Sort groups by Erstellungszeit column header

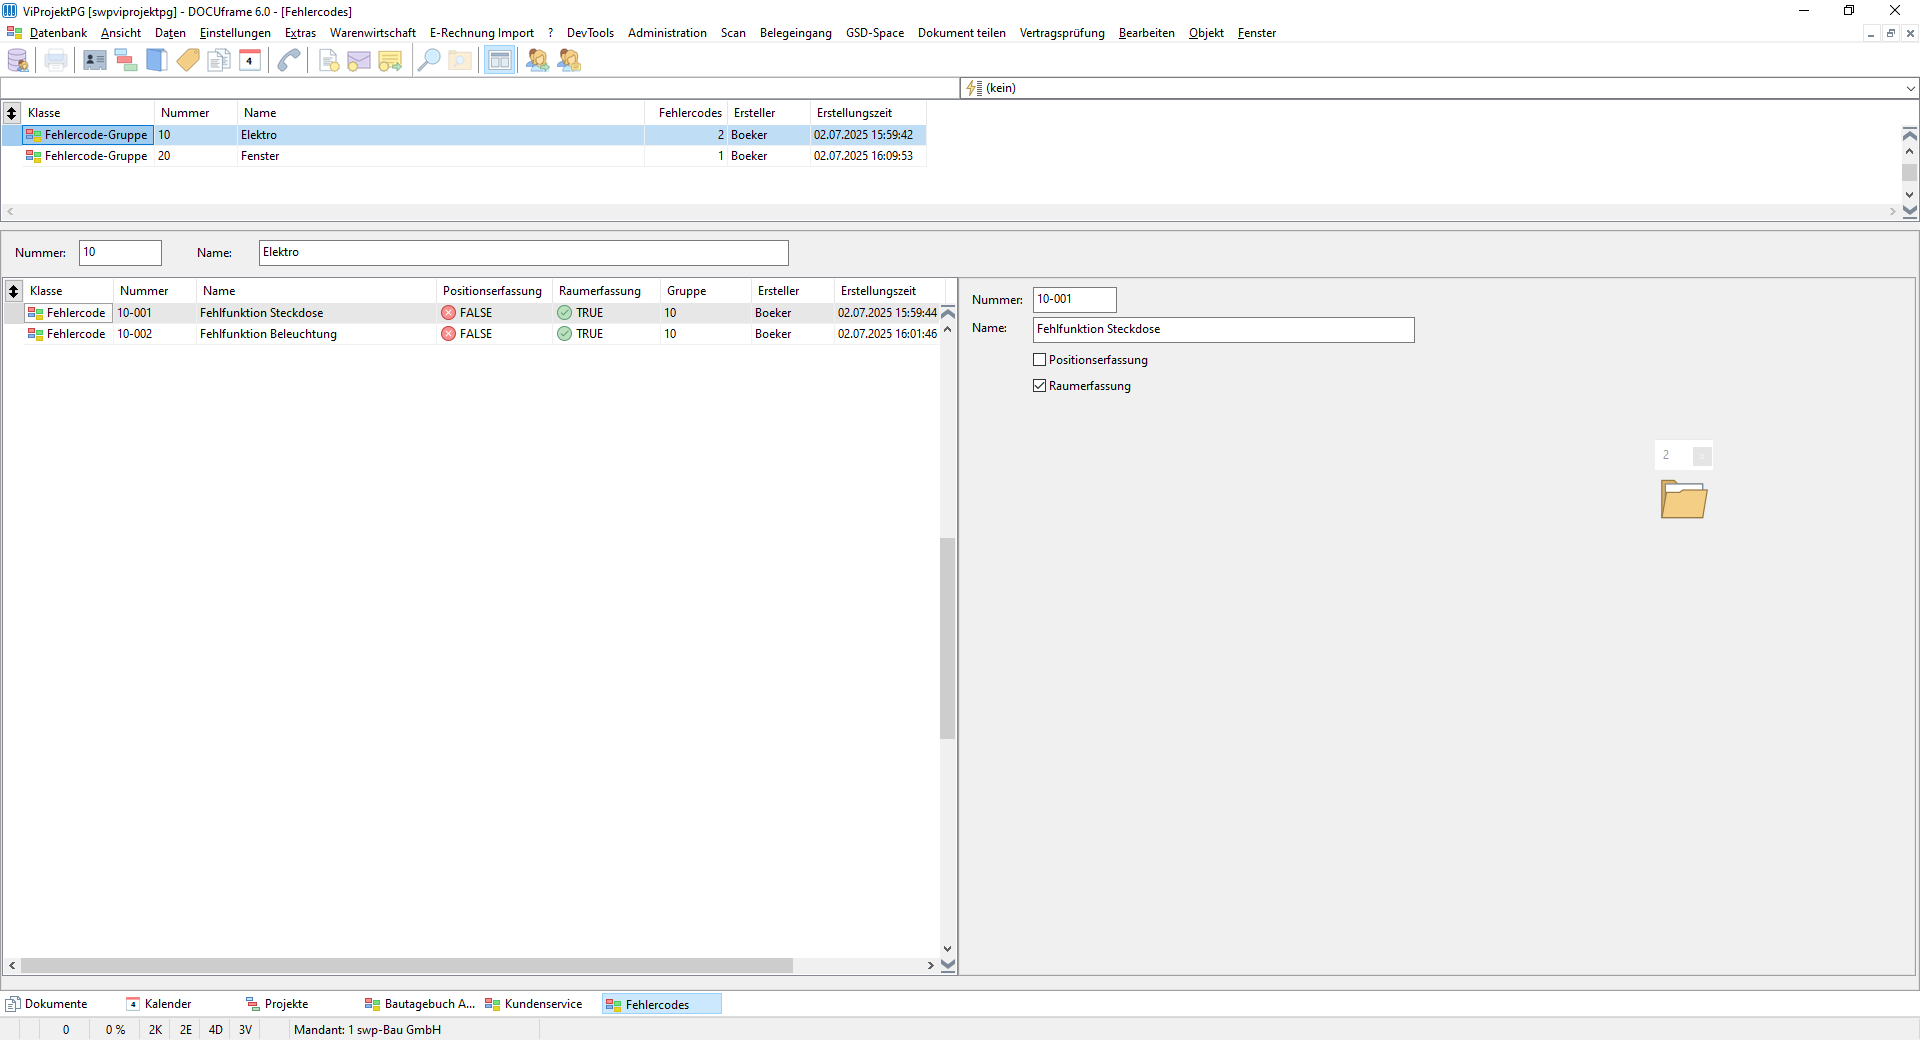pos(868,113)
